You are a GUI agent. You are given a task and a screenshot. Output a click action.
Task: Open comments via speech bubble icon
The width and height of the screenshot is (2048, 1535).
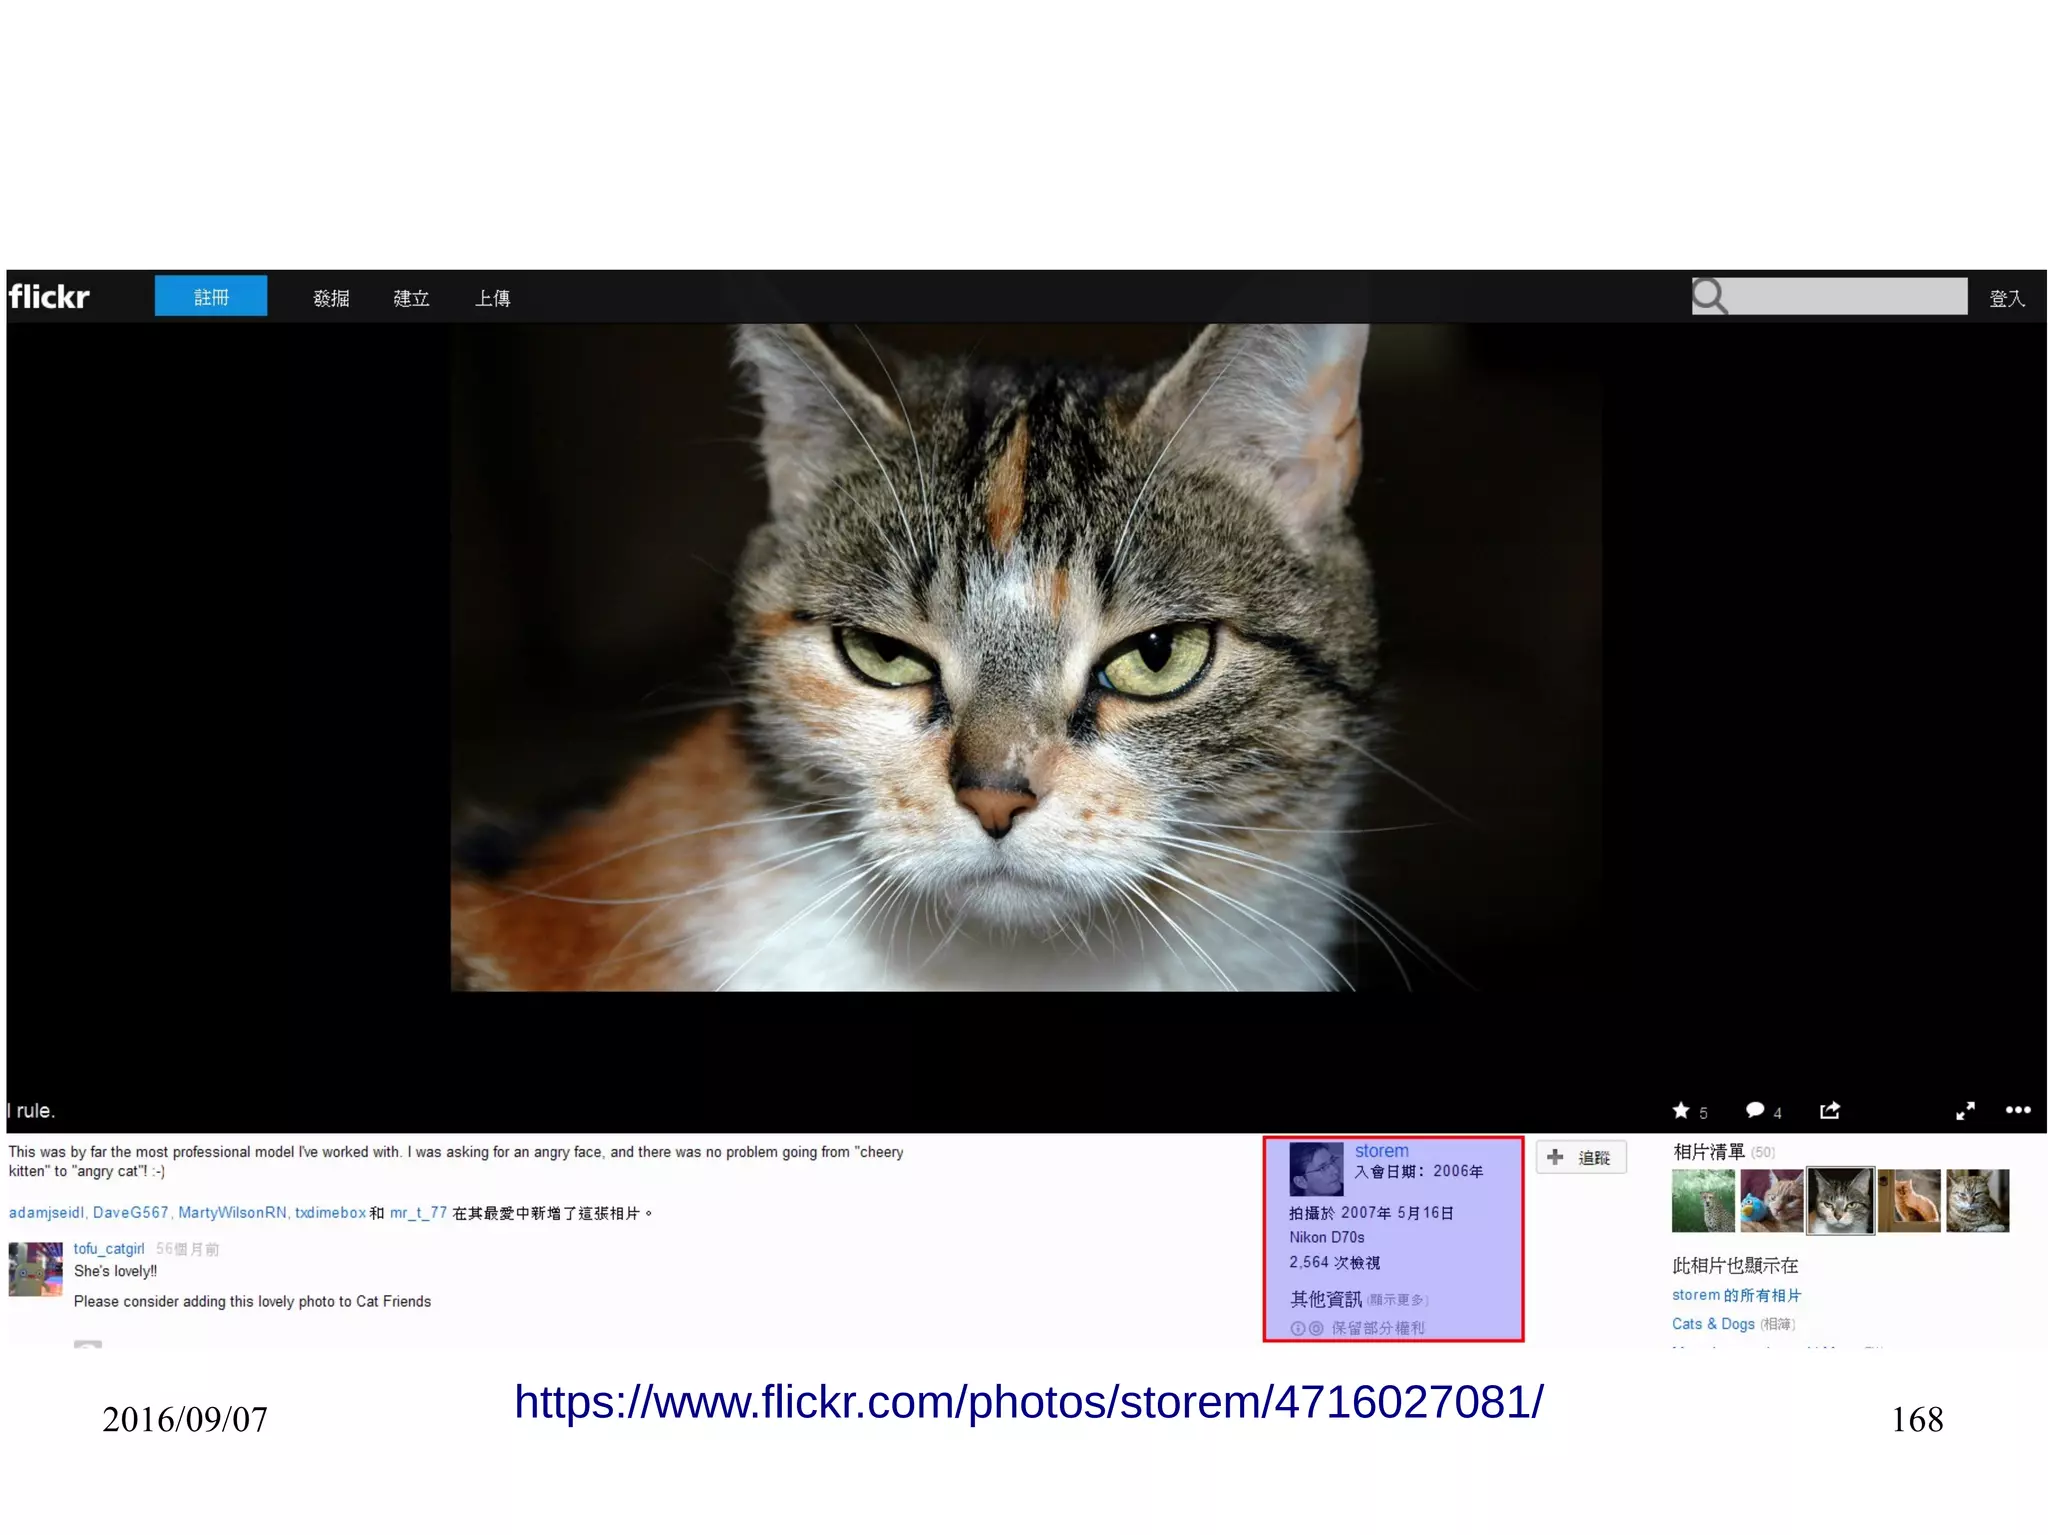[1754, 1110]
